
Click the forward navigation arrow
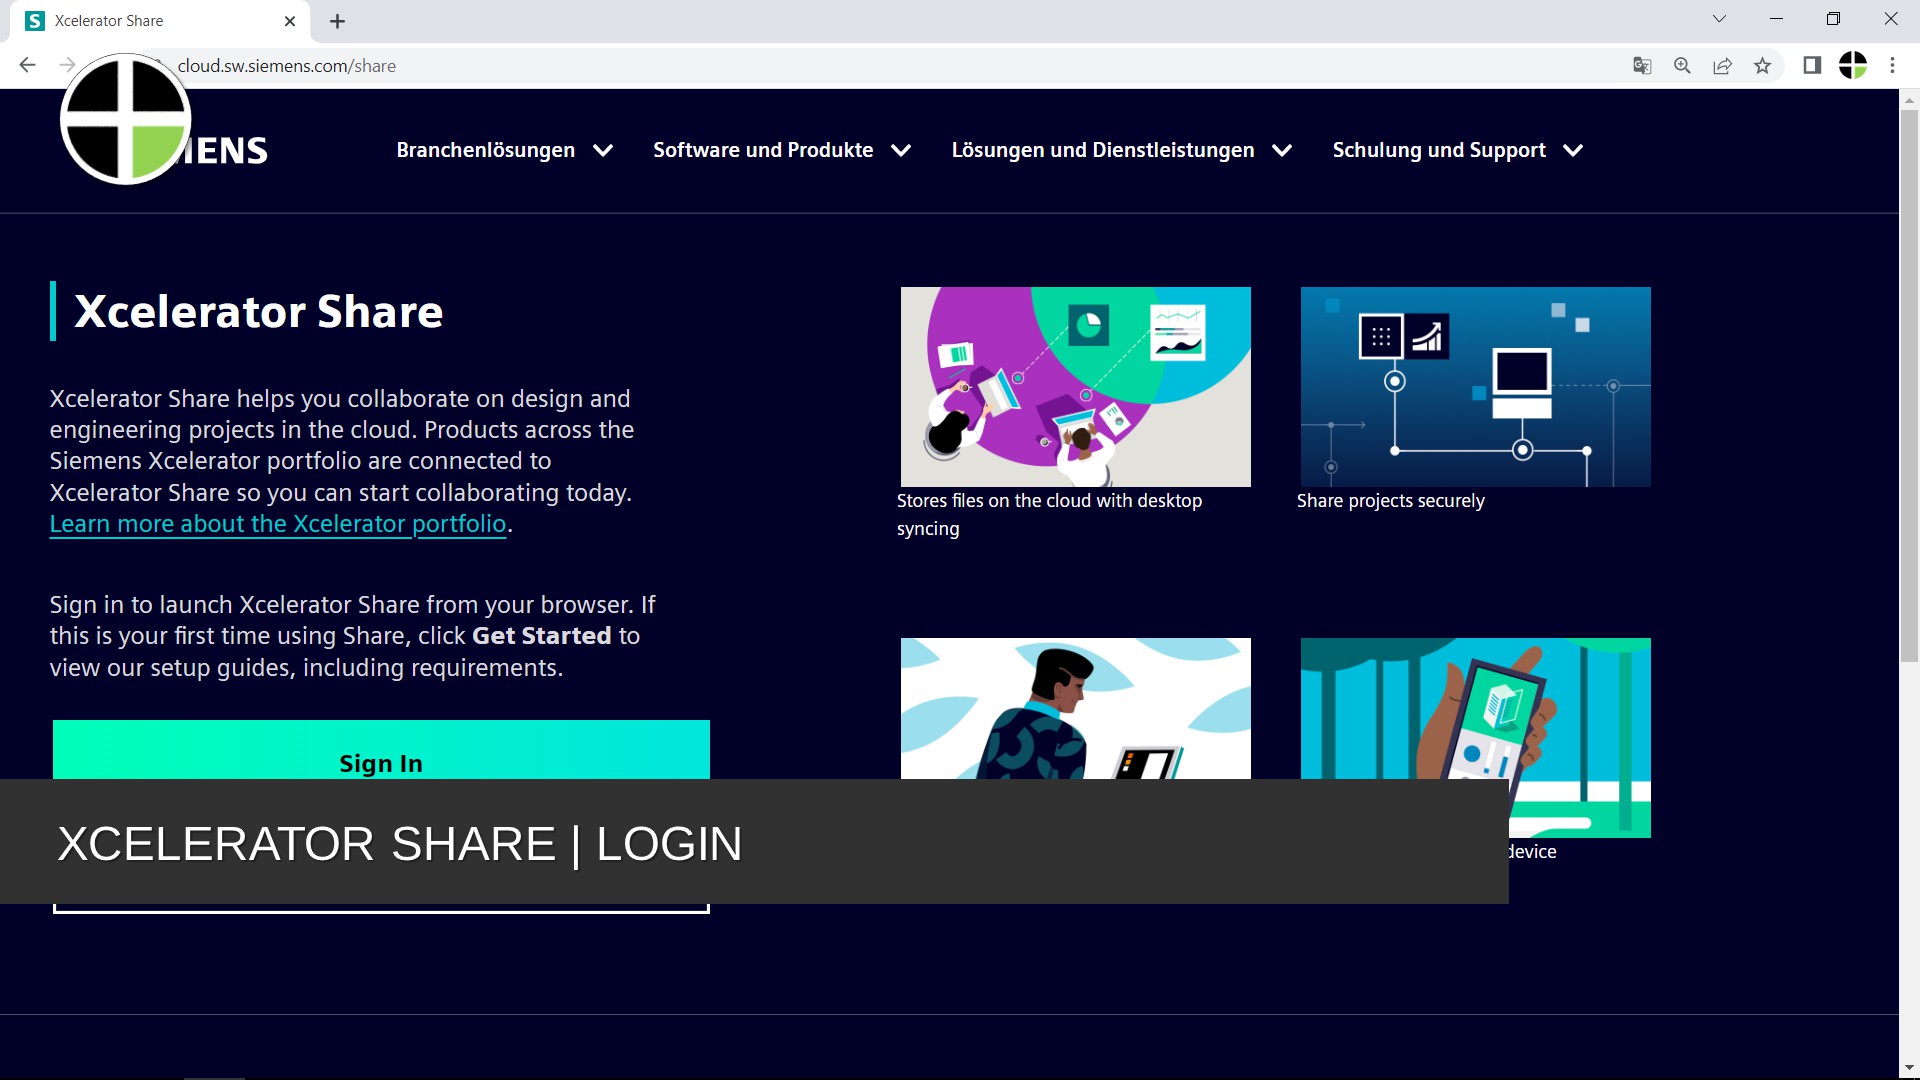[x=66, y=65]
